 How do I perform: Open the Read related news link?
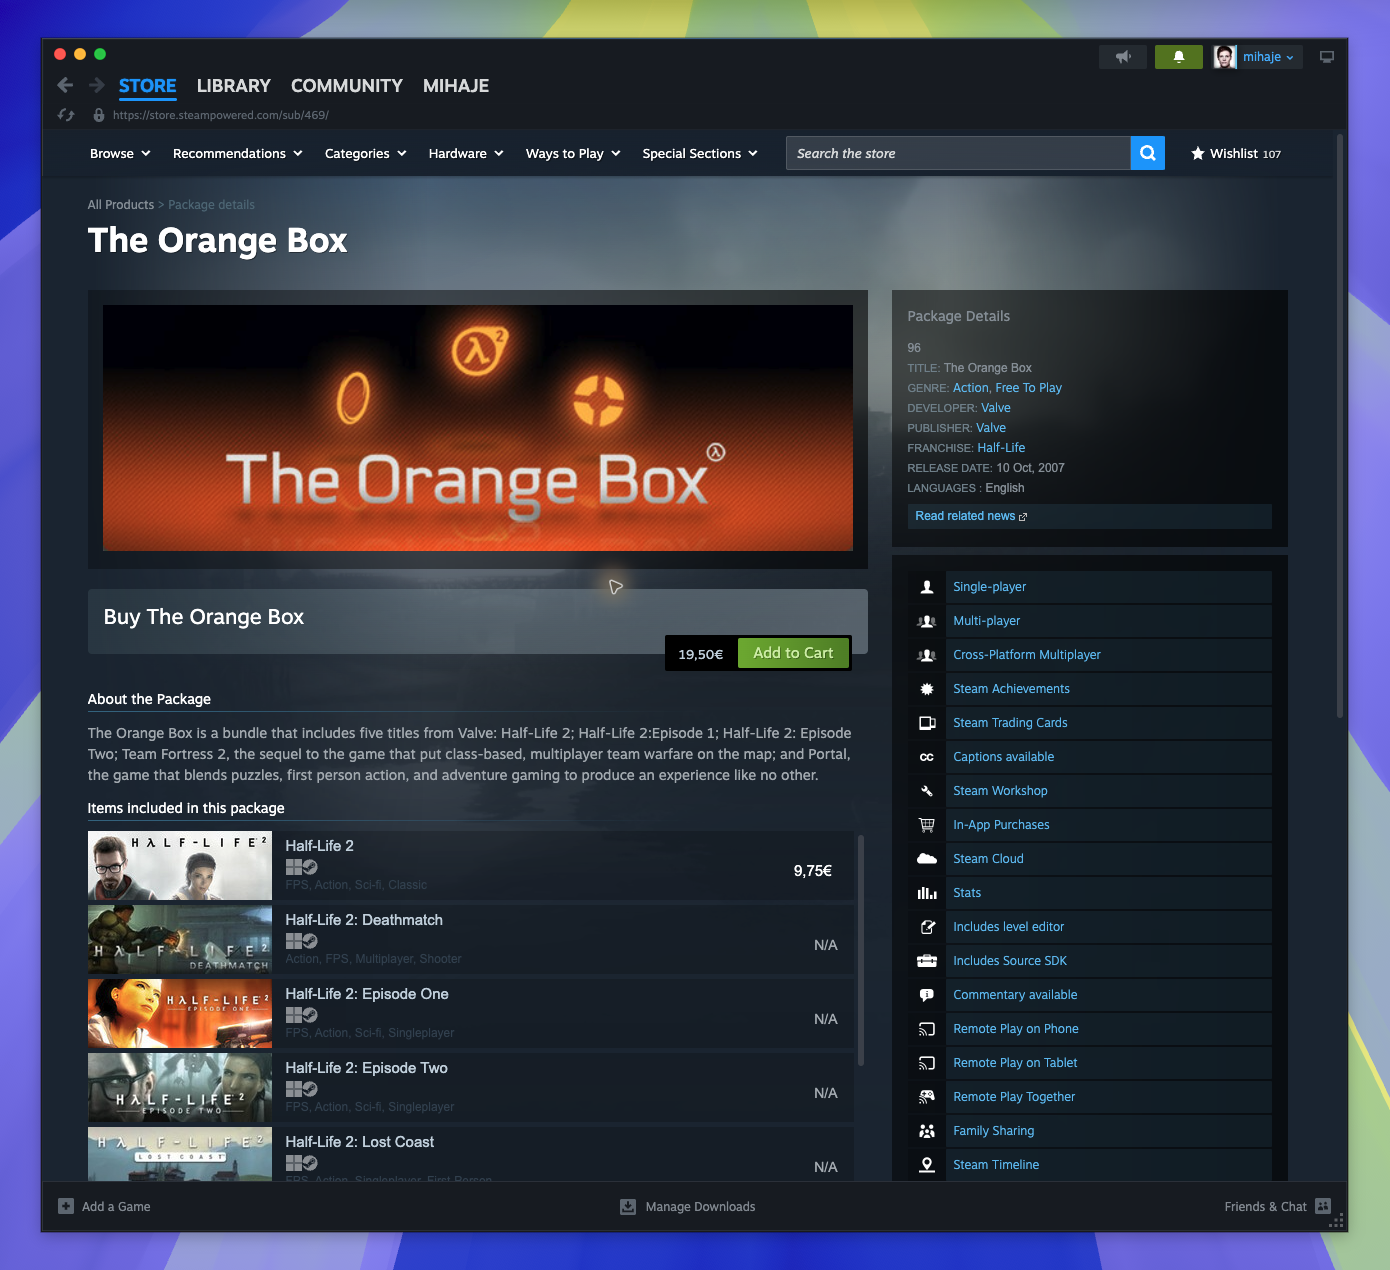[x=971, y=516]
